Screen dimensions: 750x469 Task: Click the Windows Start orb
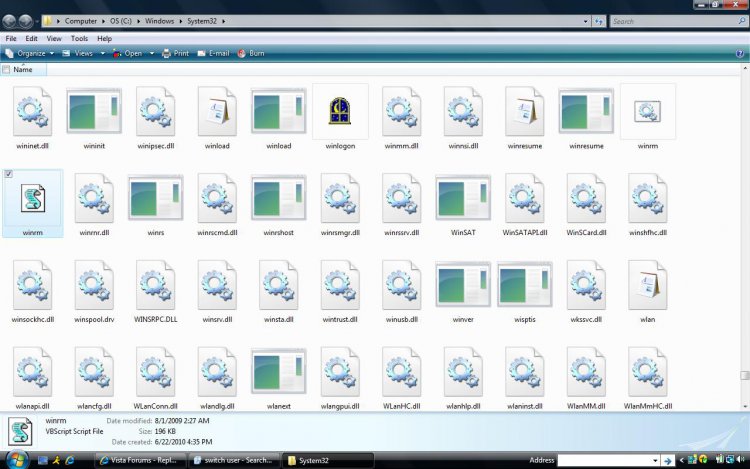(x=14, y=459)
